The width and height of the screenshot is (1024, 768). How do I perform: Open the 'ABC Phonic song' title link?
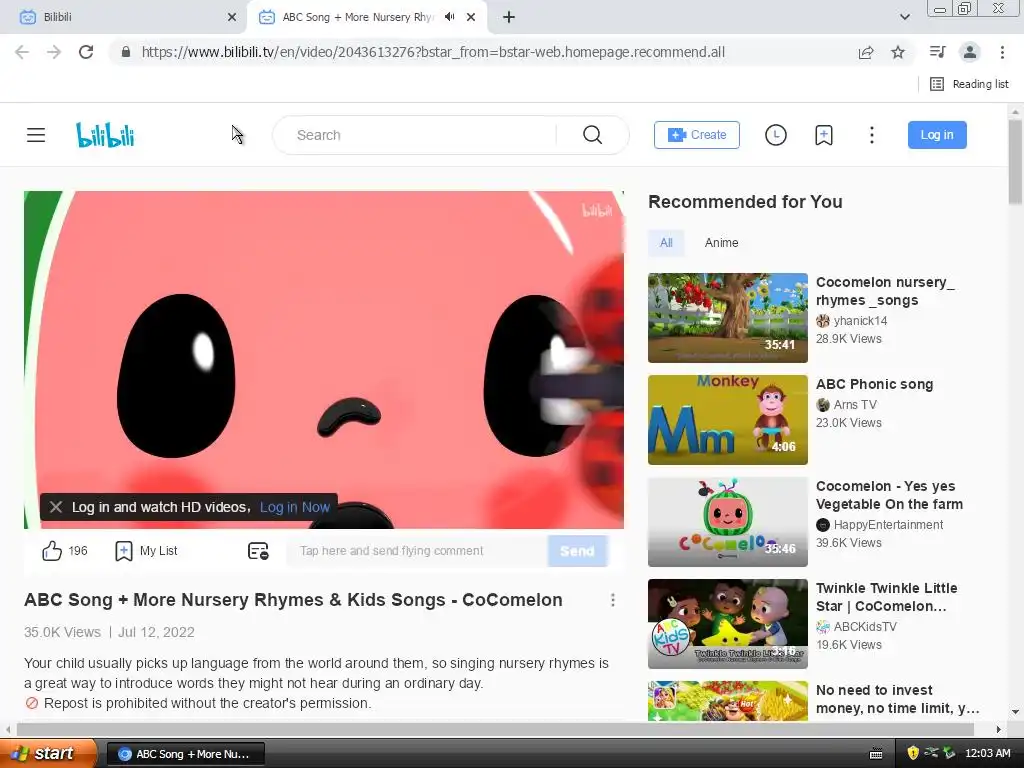[874, 385]
